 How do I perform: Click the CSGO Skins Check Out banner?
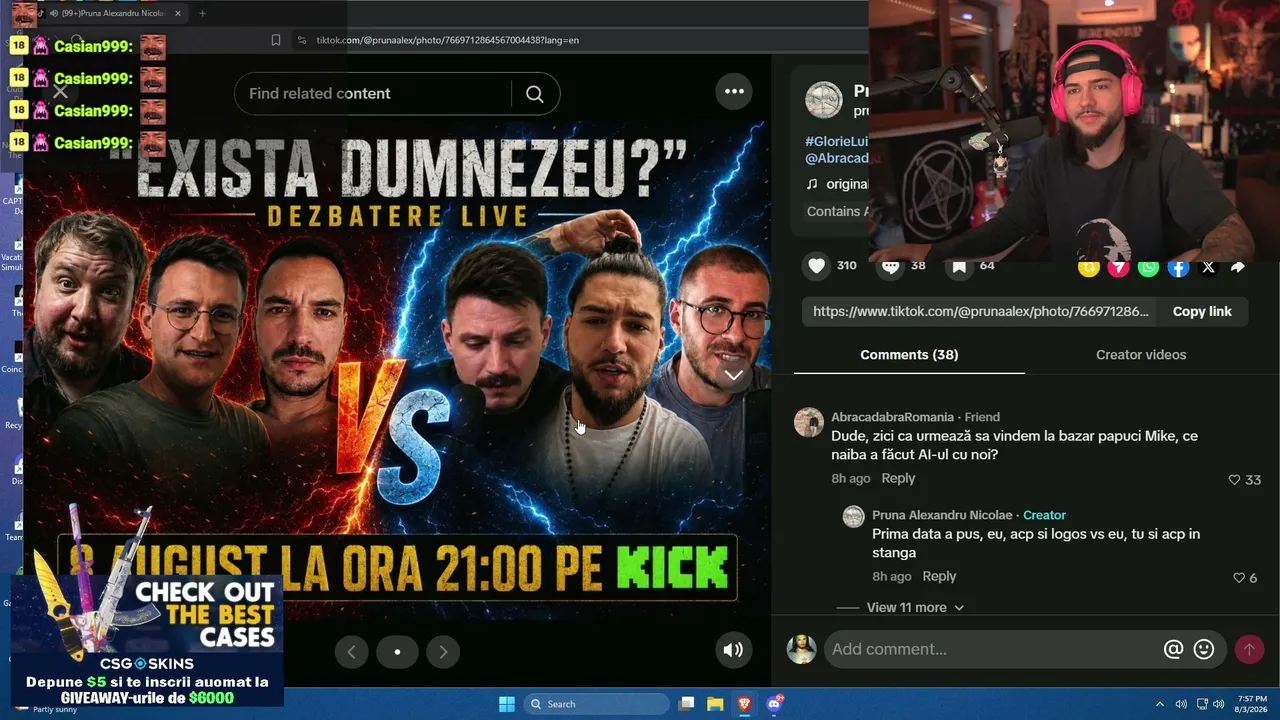click(x=149, y=641)
